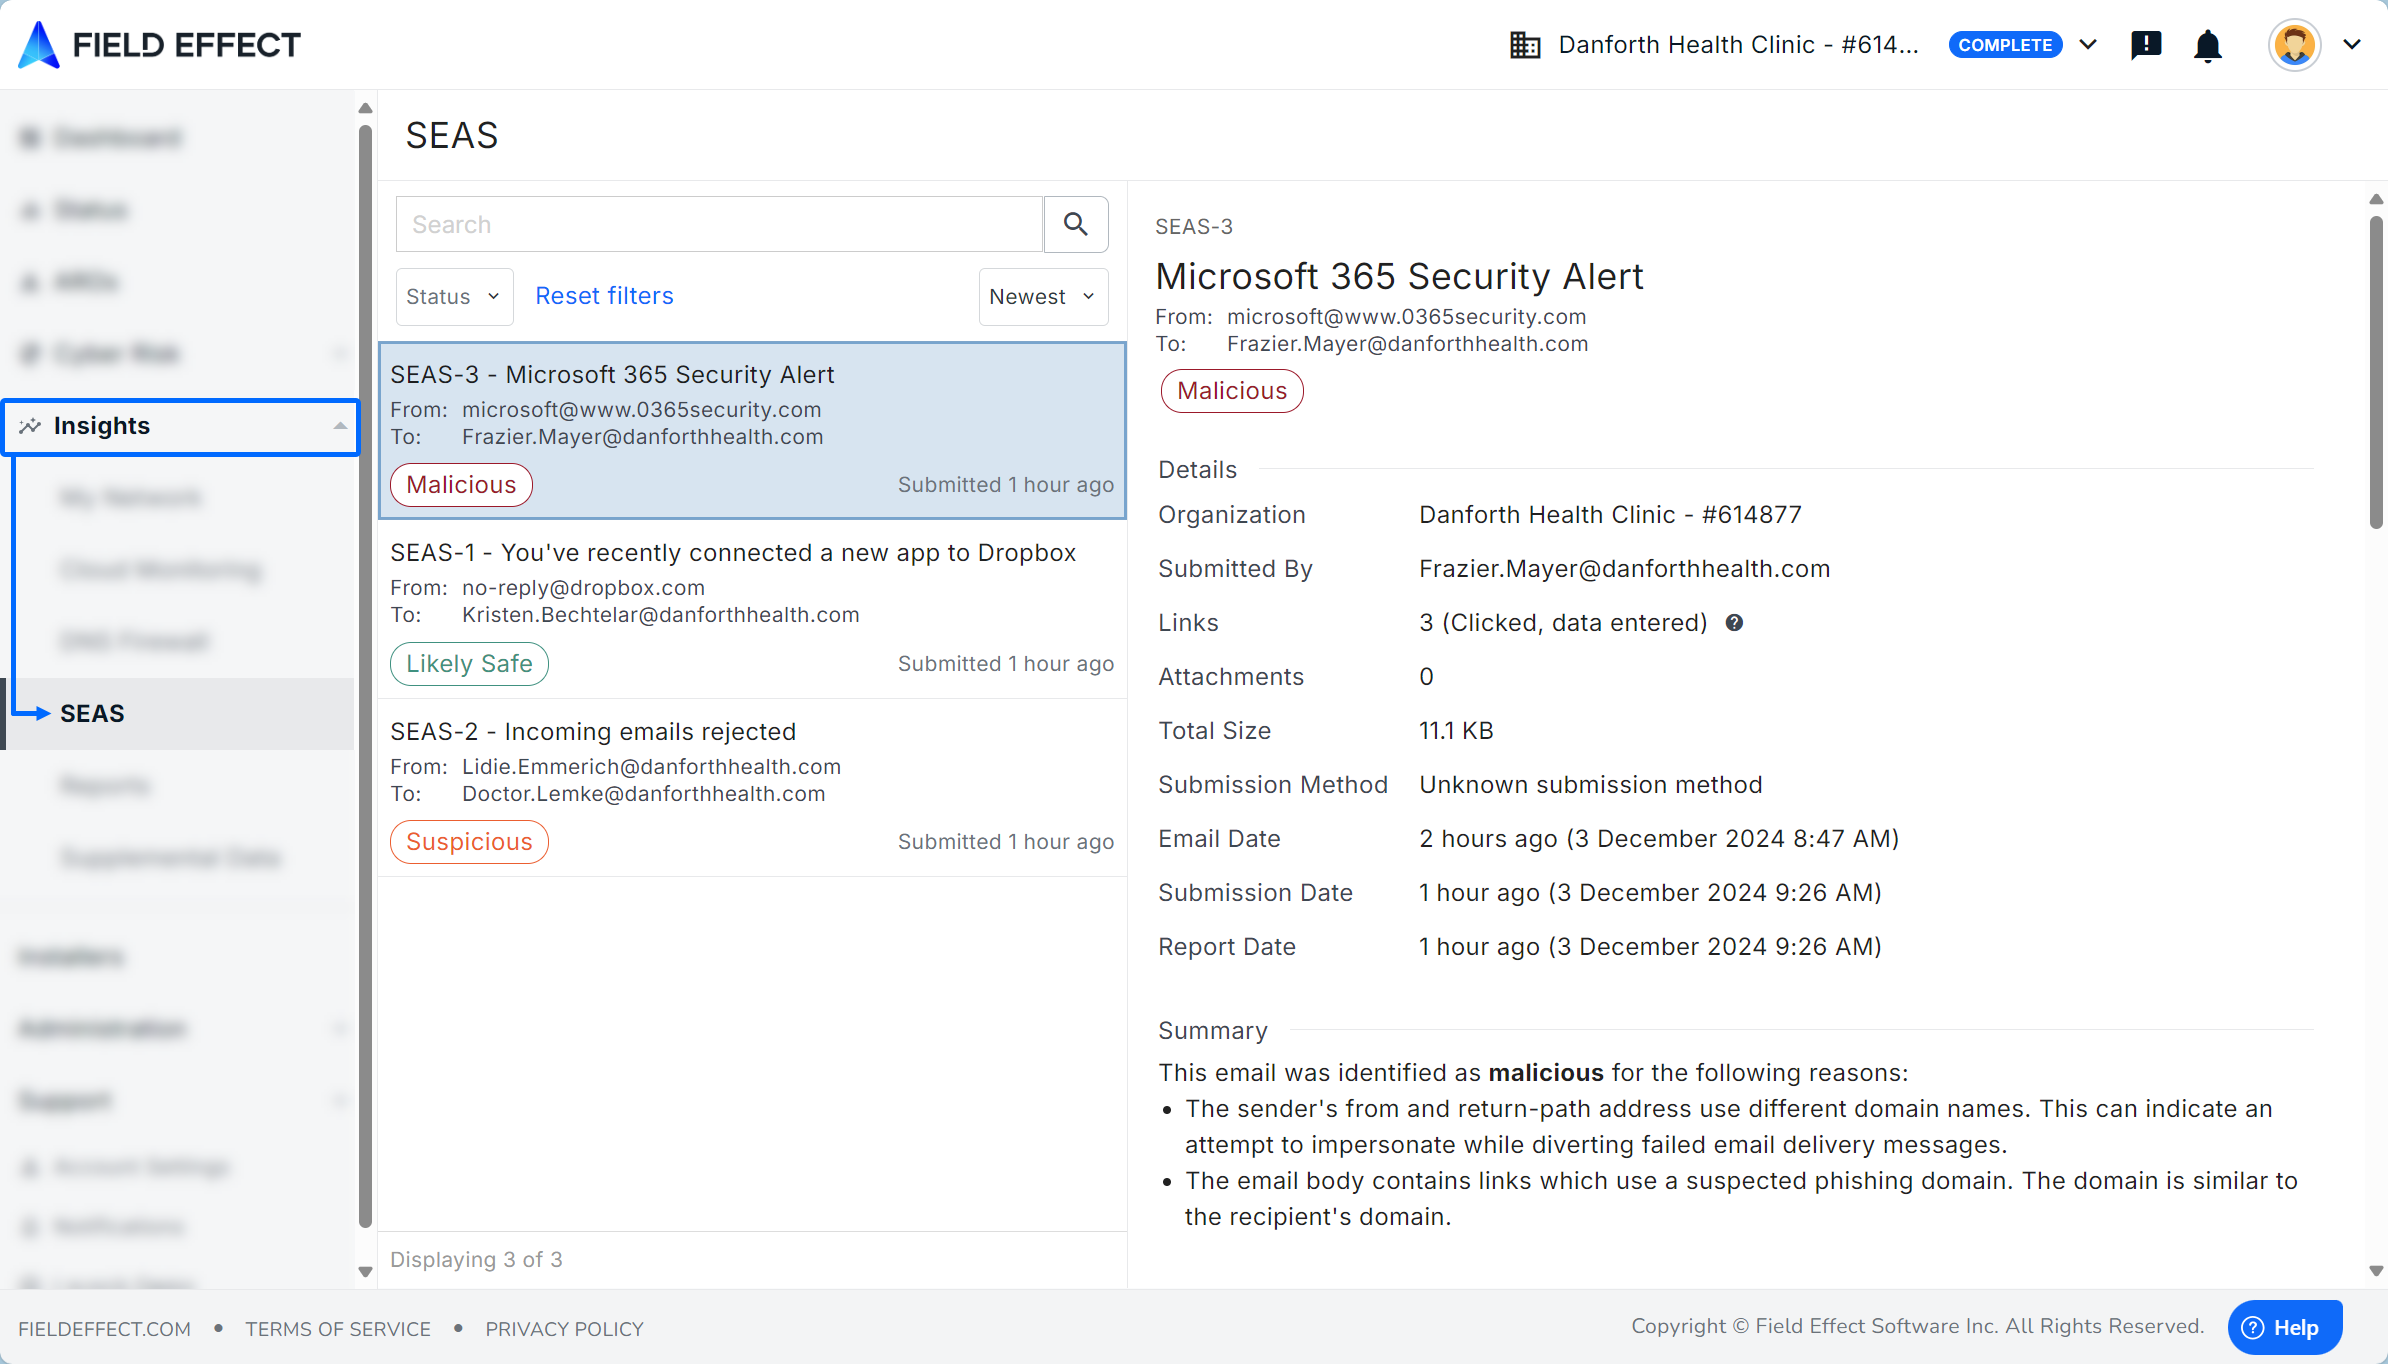
Task: Click the search magnifier button
Action: coord(1075,224)
